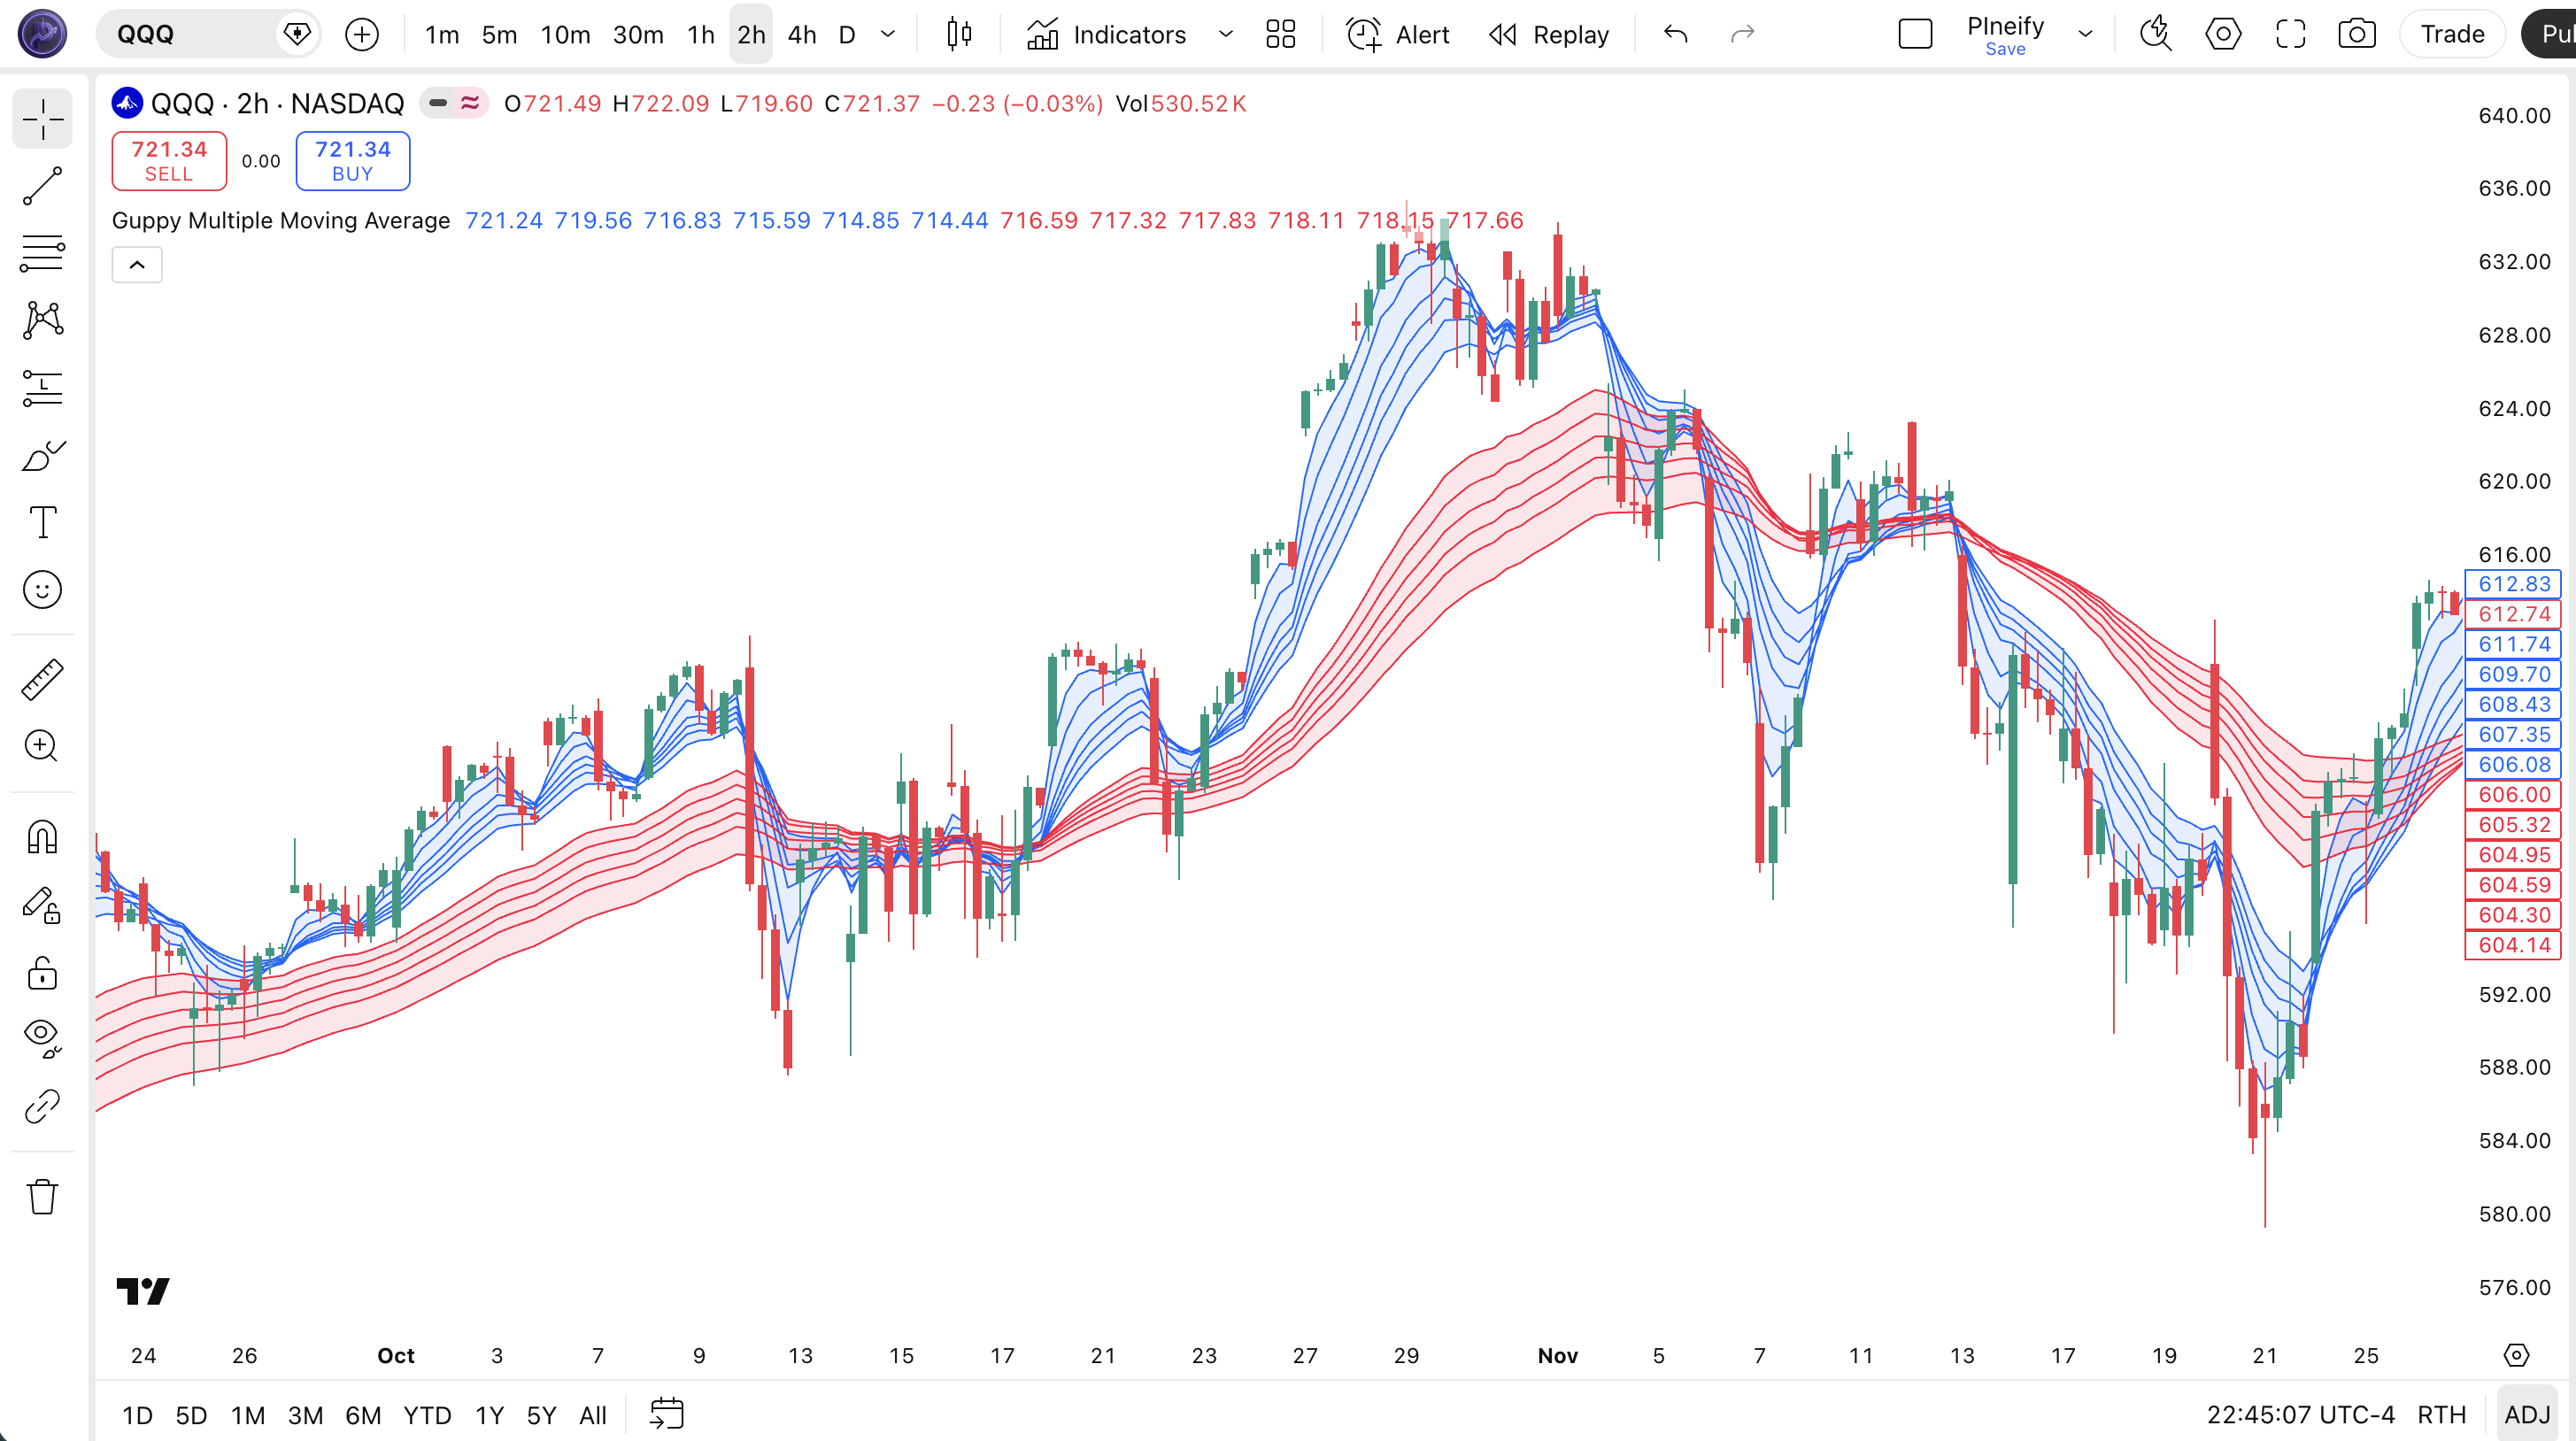The height and width of the screenshot is (1441, 2576).
Task: Open the RTH session selector
Action: click(x=2441, y=1415)
